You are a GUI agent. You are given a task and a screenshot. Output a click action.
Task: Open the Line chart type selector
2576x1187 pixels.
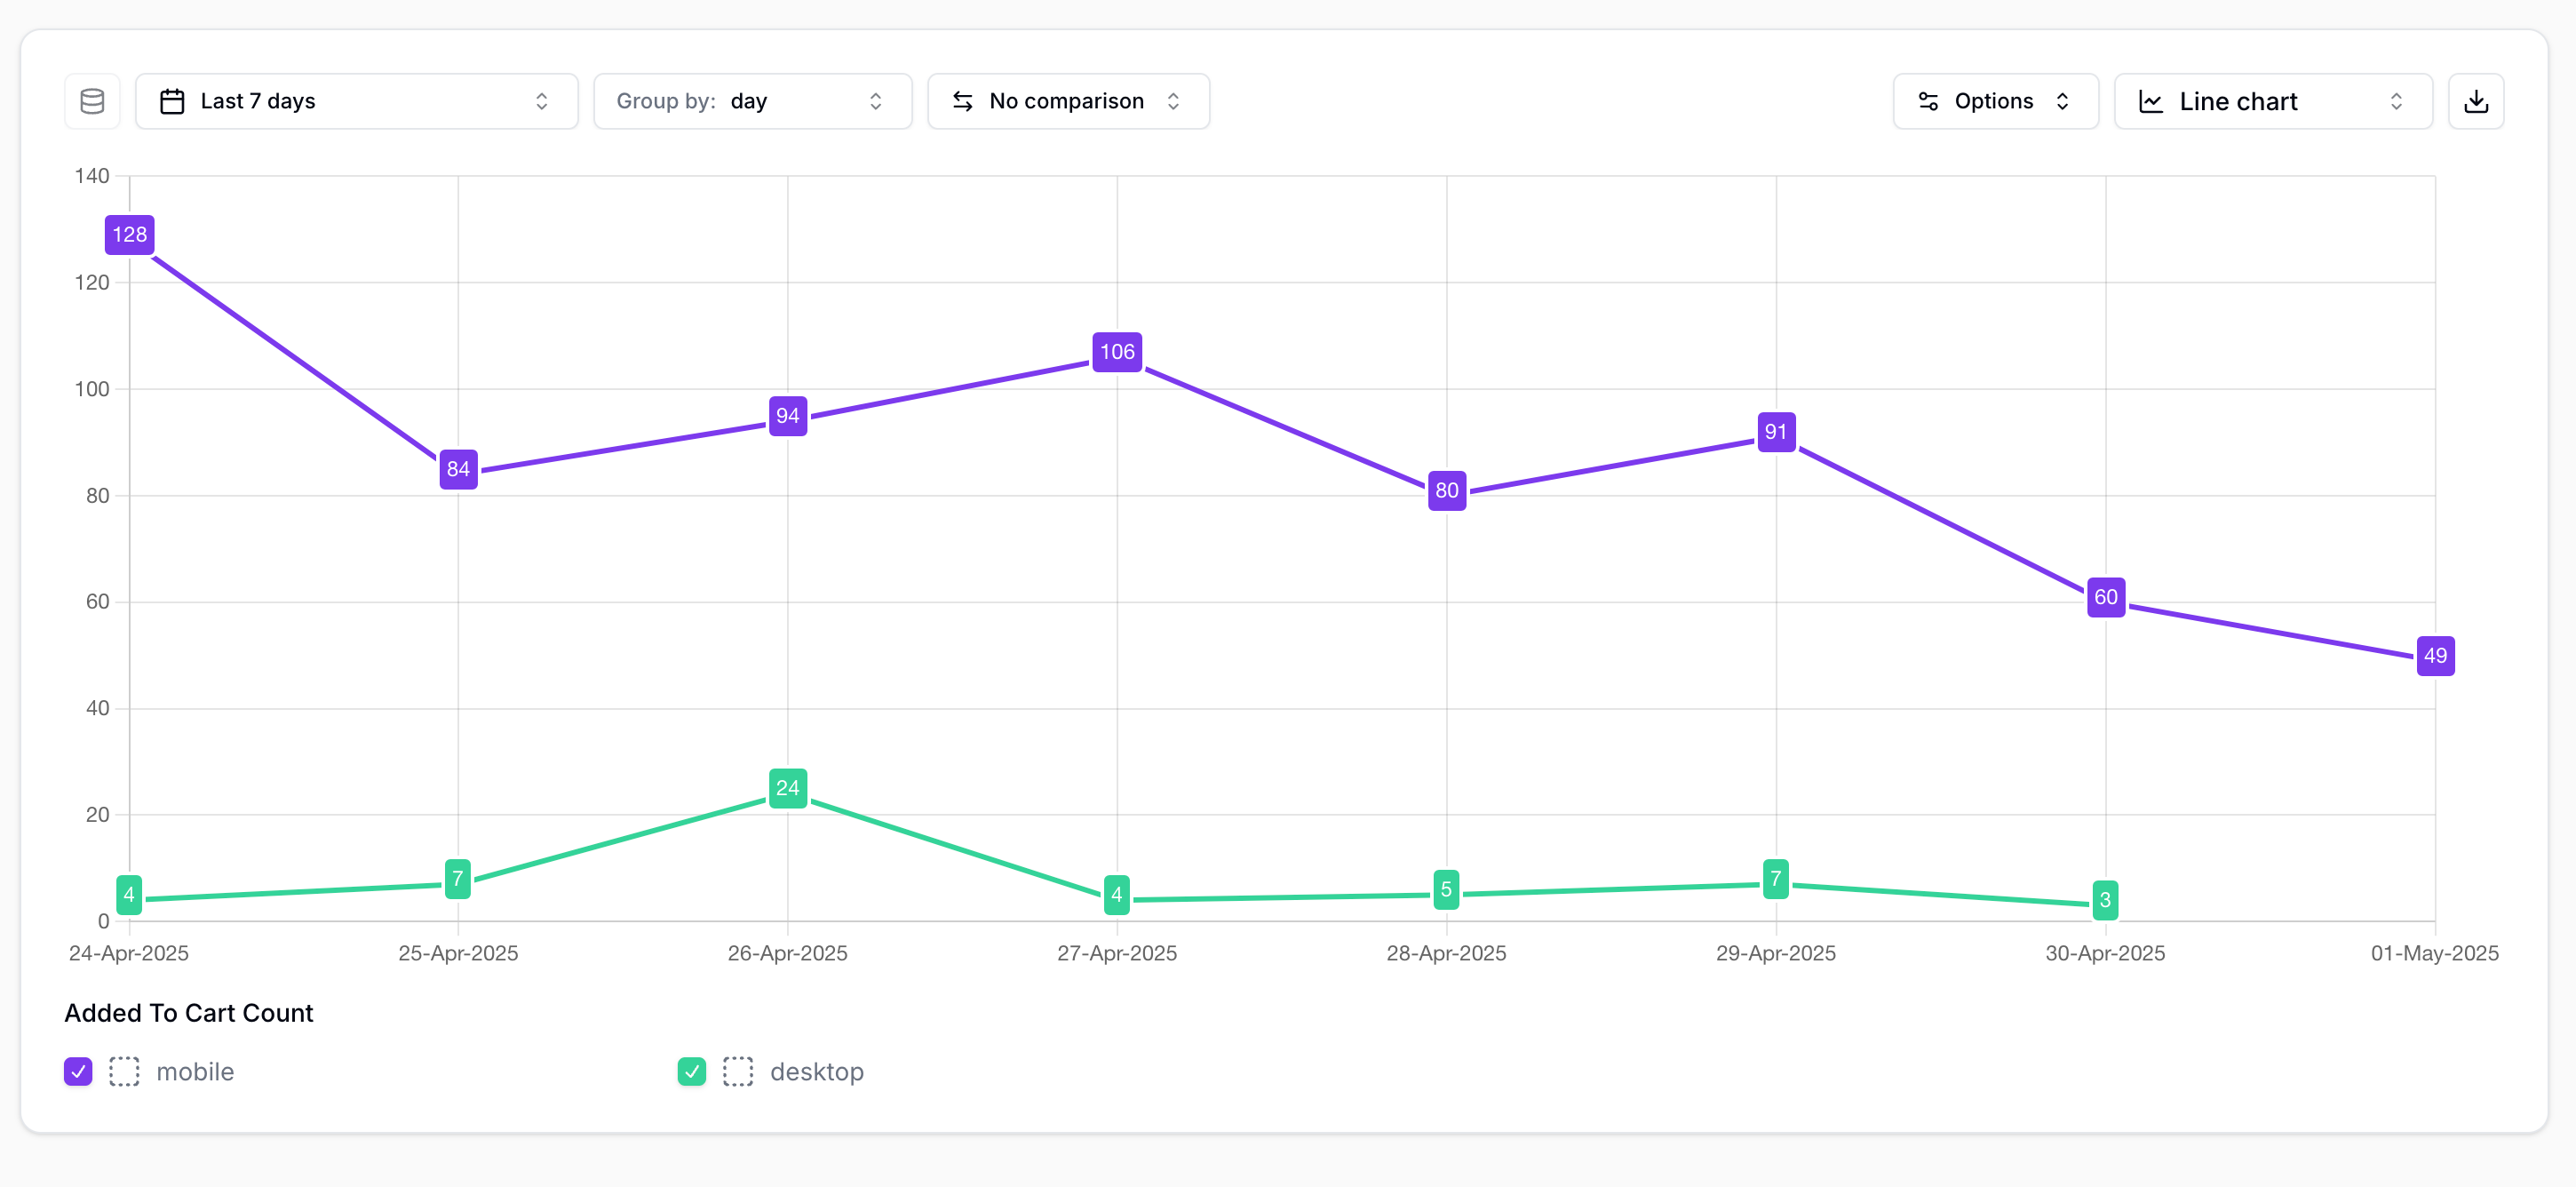[2272, 101]
